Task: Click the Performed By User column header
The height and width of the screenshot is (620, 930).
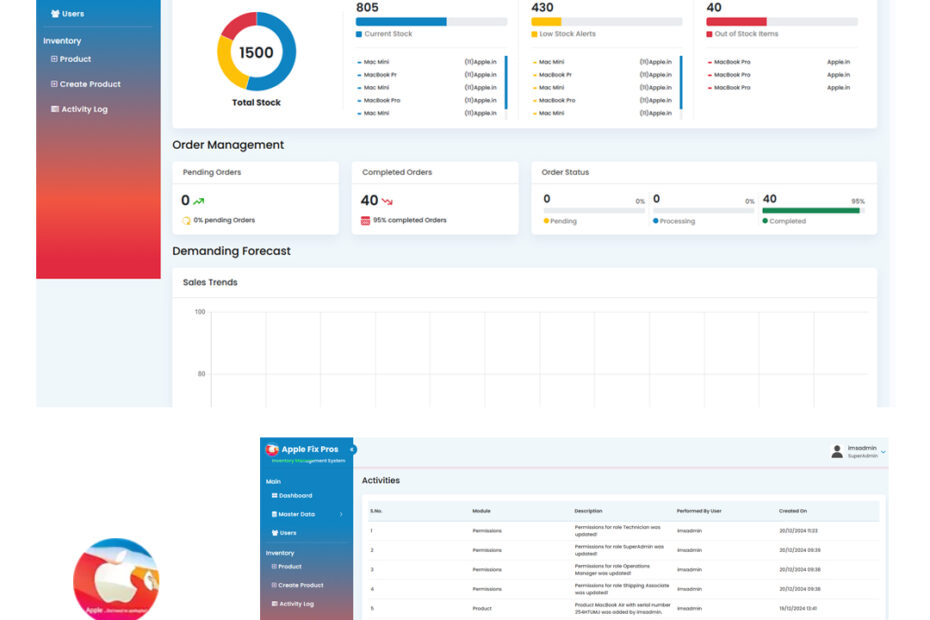Action: pyautogui.click(x=699, y=511)
